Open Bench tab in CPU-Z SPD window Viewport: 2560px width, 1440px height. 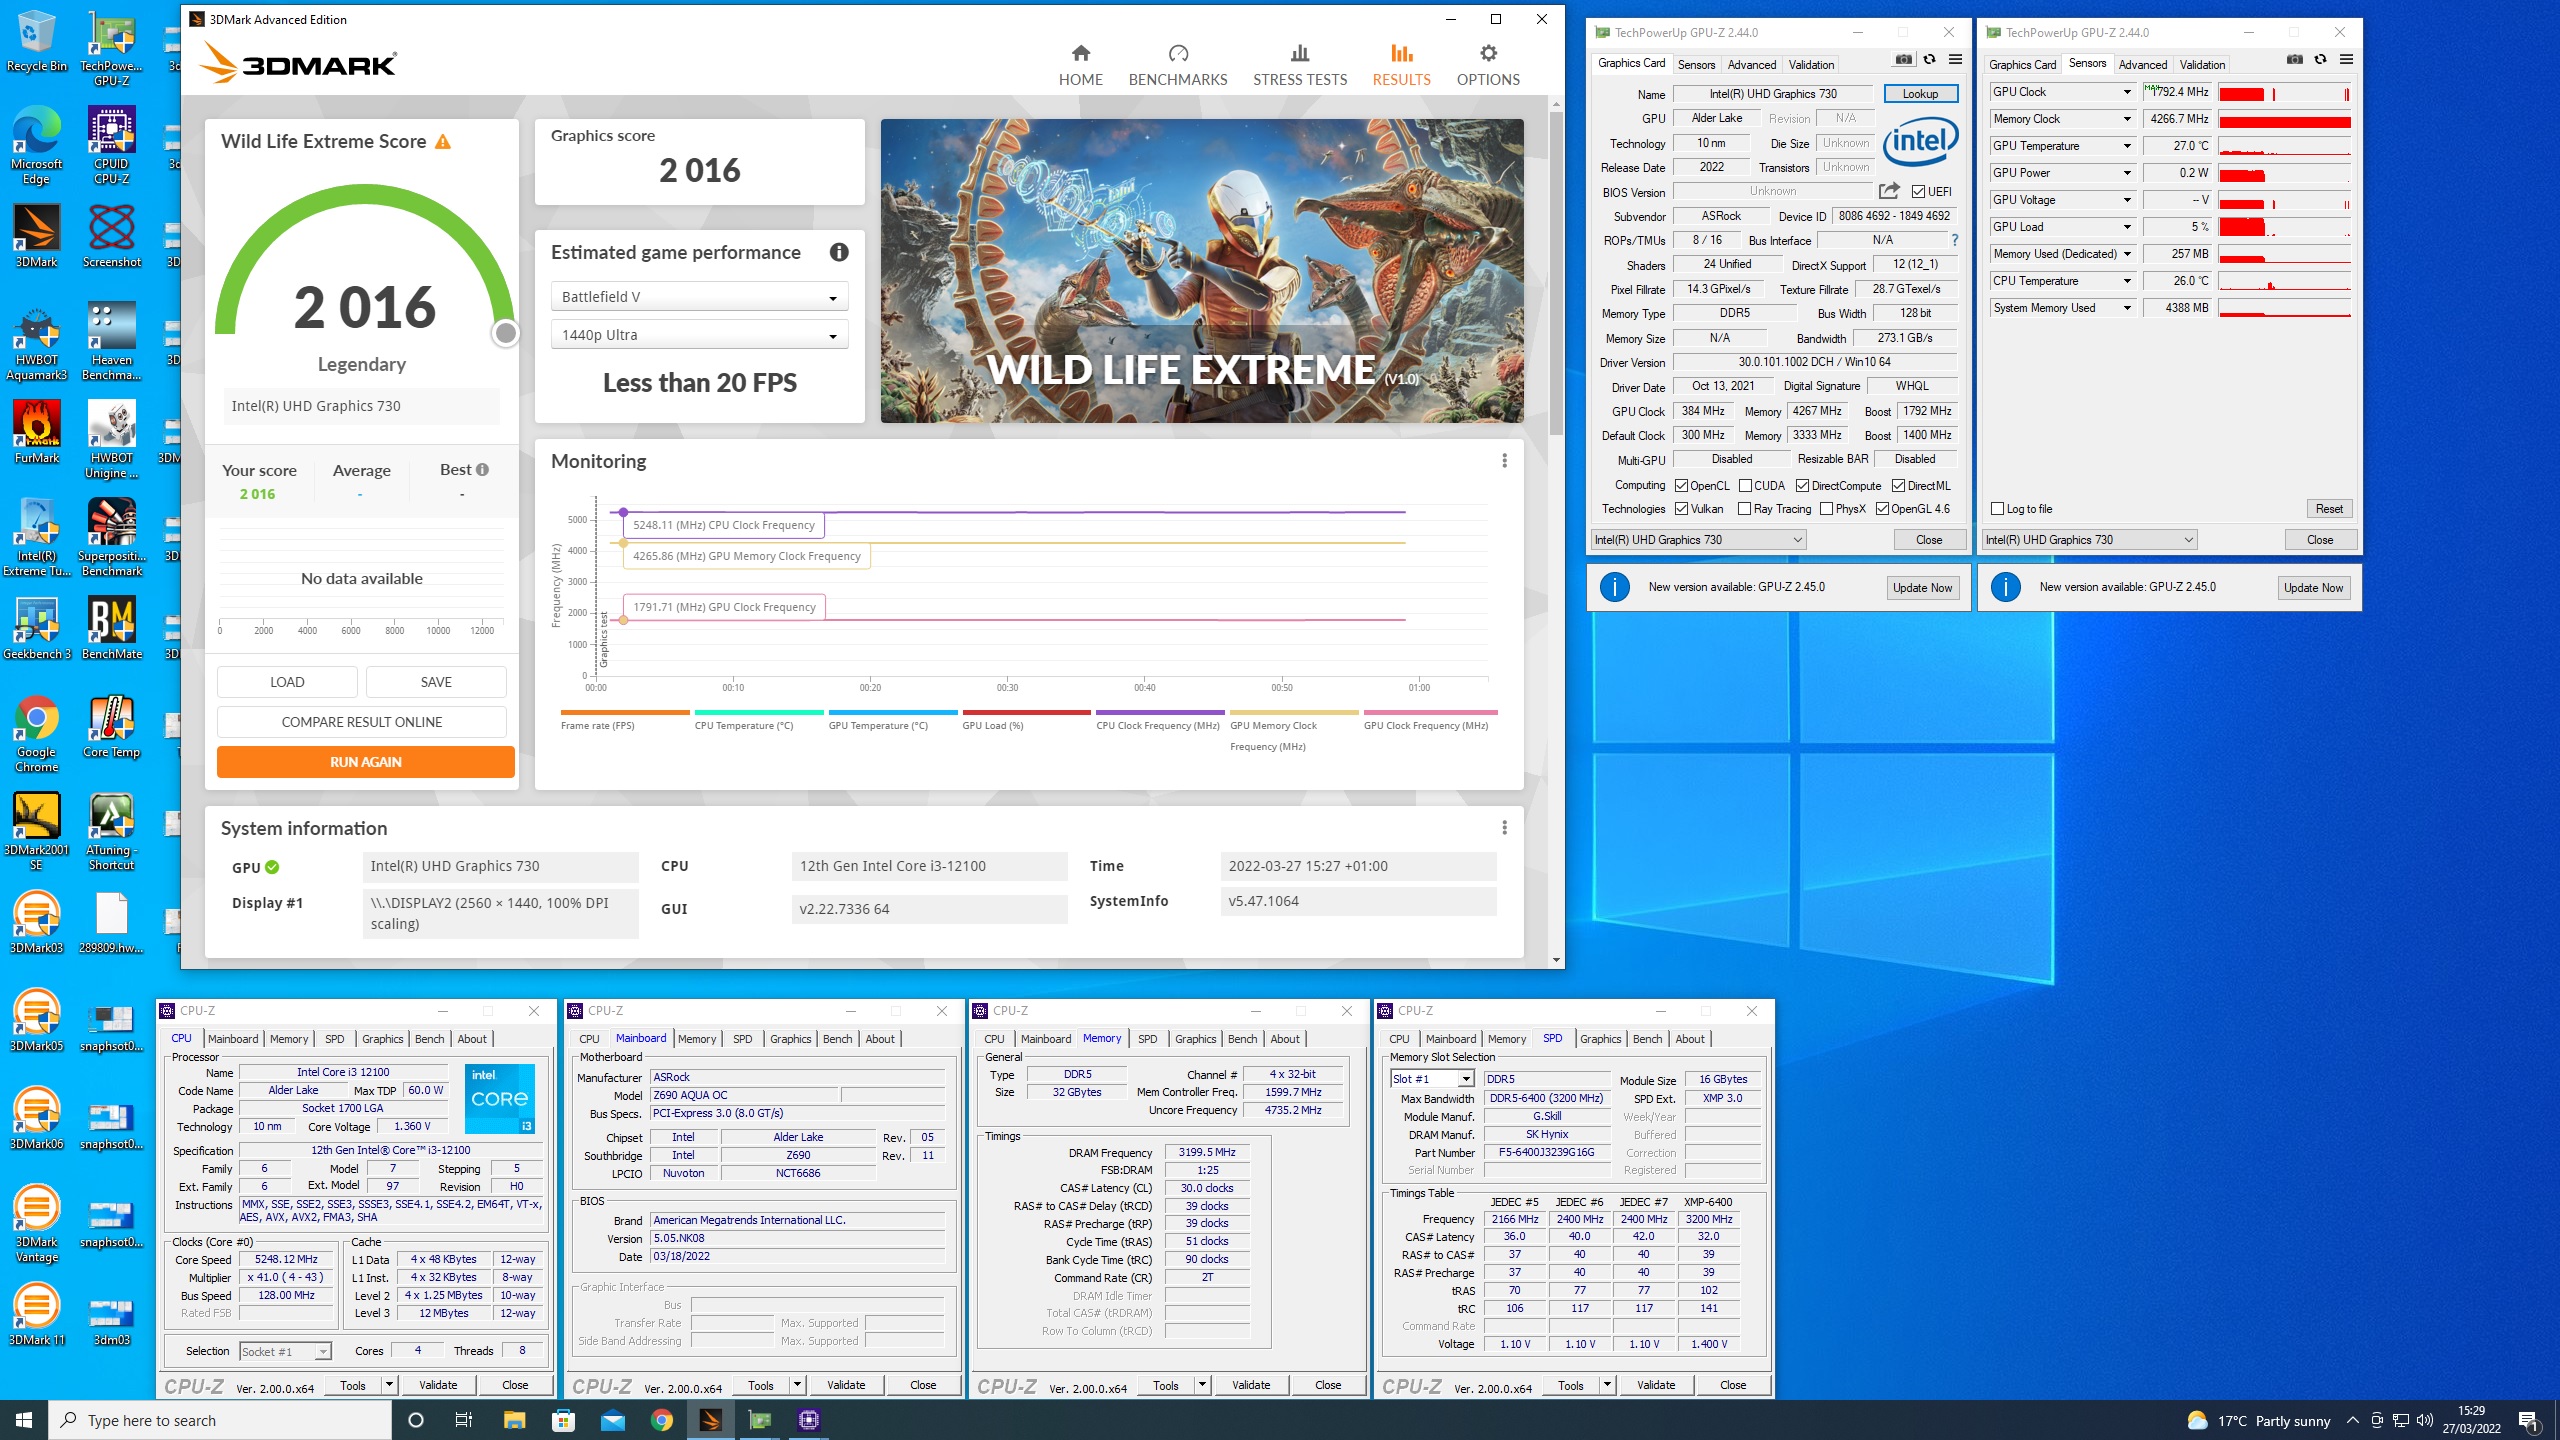pyautogui.click(x=1647, y=1039)
